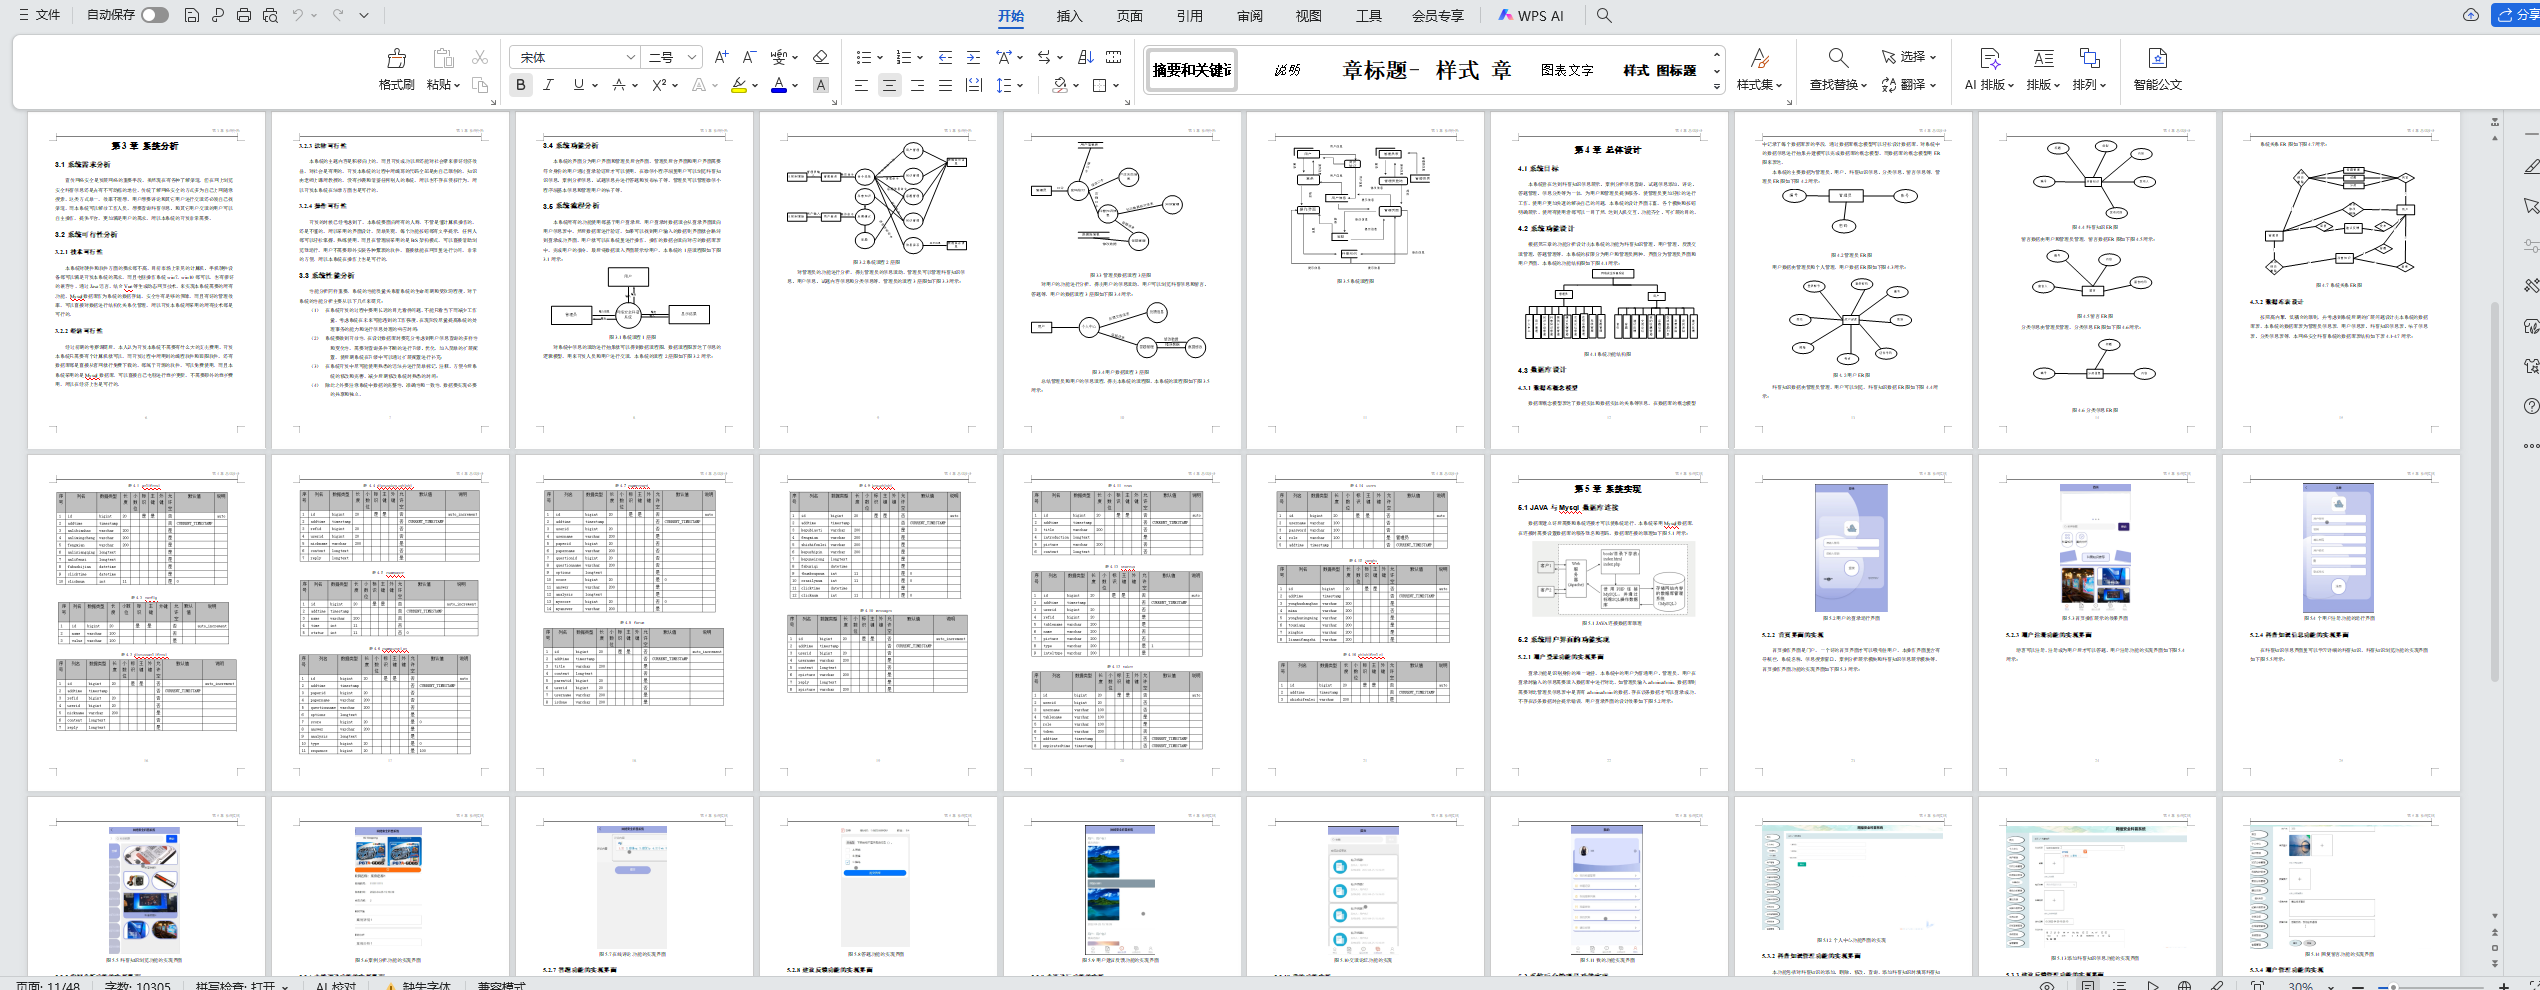
Task: Apply 摘要和关键词 style
Action: (1192, 70)
